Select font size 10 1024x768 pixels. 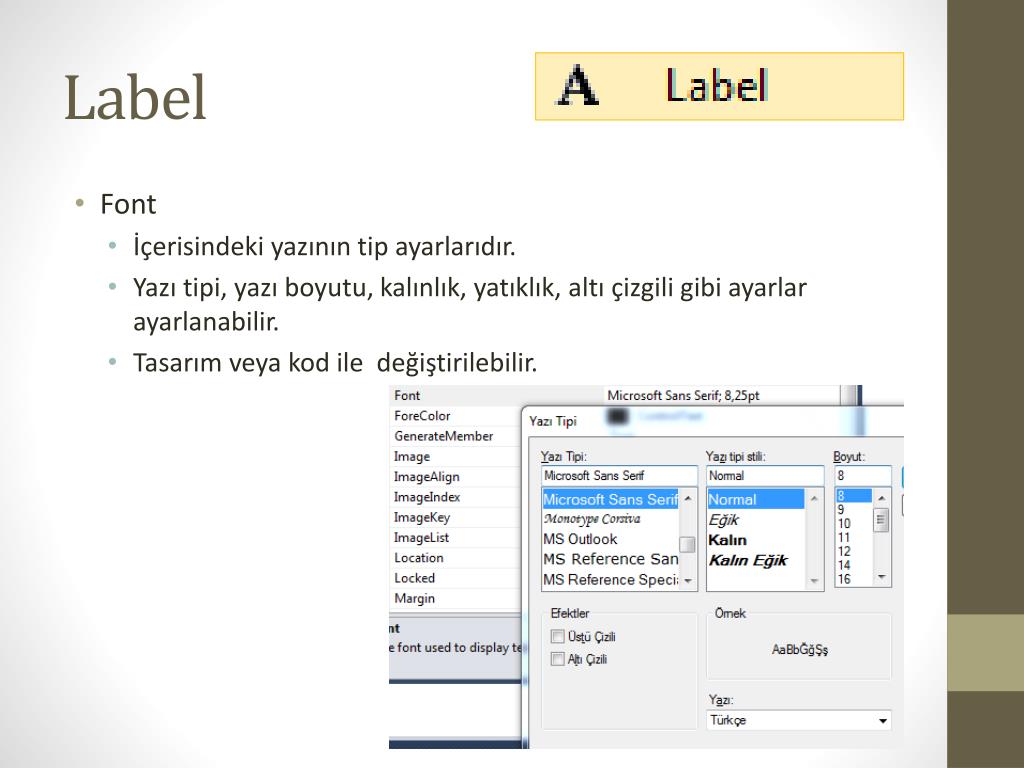pos(854,524)
